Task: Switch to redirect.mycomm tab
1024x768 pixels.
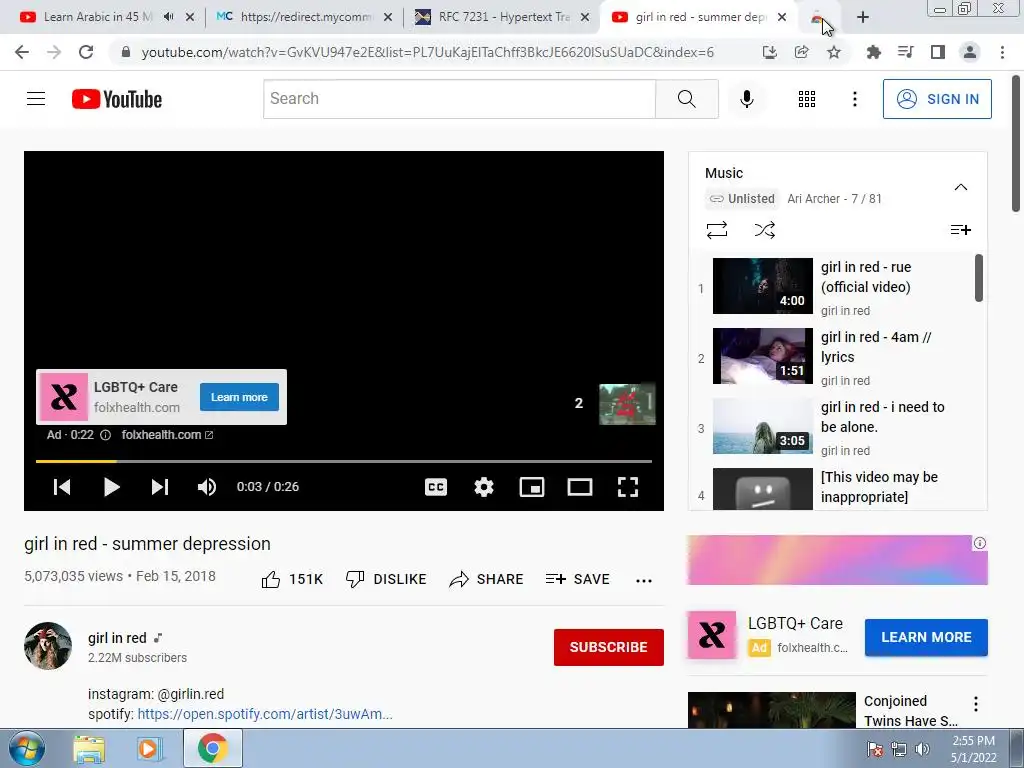Action: click(x=298, y=17)
